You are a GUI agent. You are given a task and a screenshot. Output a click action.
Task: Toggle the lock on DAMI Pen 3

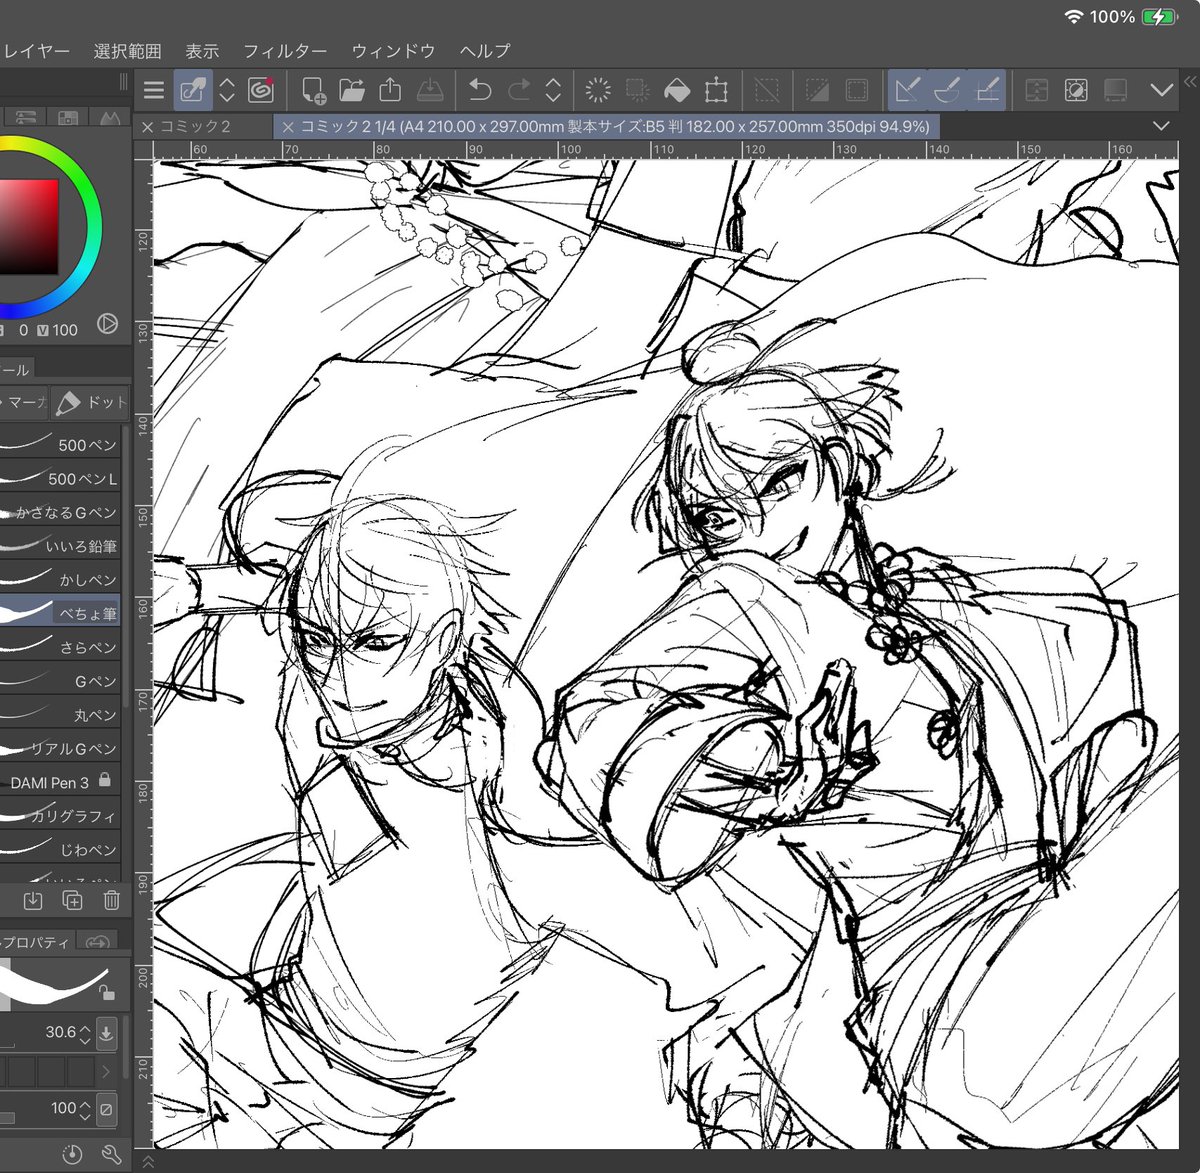(105, 781)
